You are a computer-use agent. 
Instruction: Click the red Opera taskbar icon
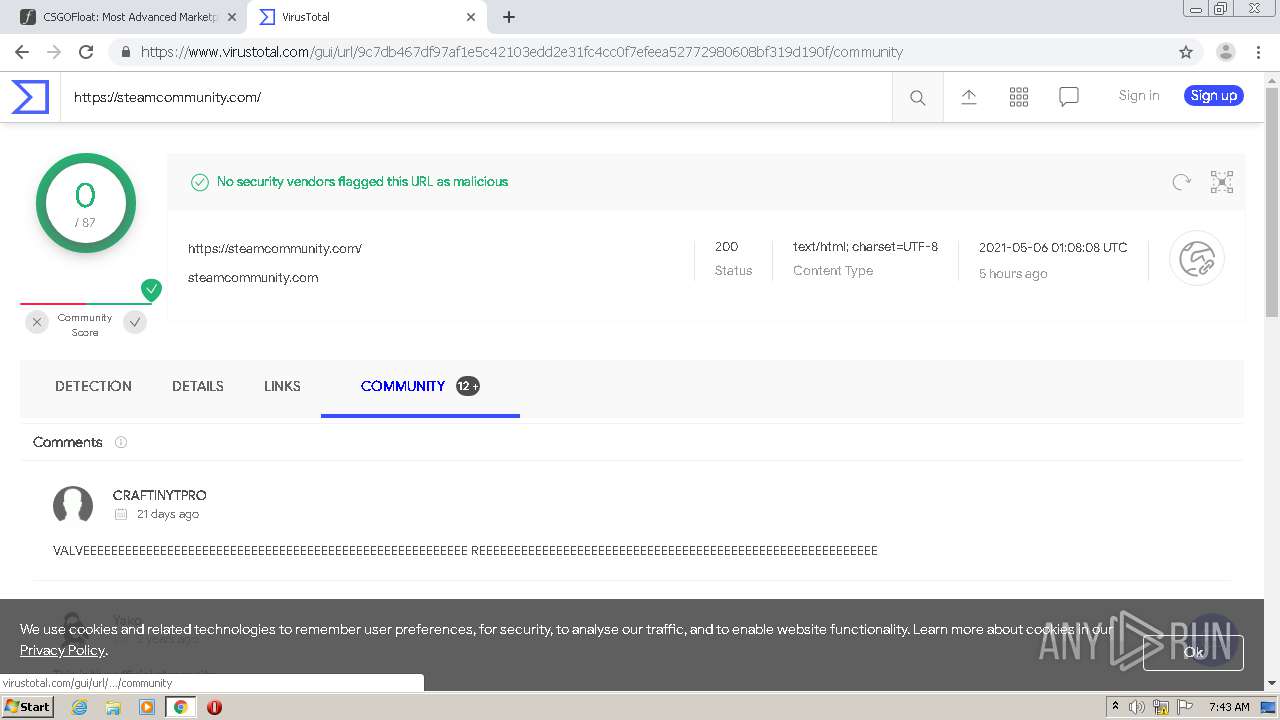pos(214,707)
